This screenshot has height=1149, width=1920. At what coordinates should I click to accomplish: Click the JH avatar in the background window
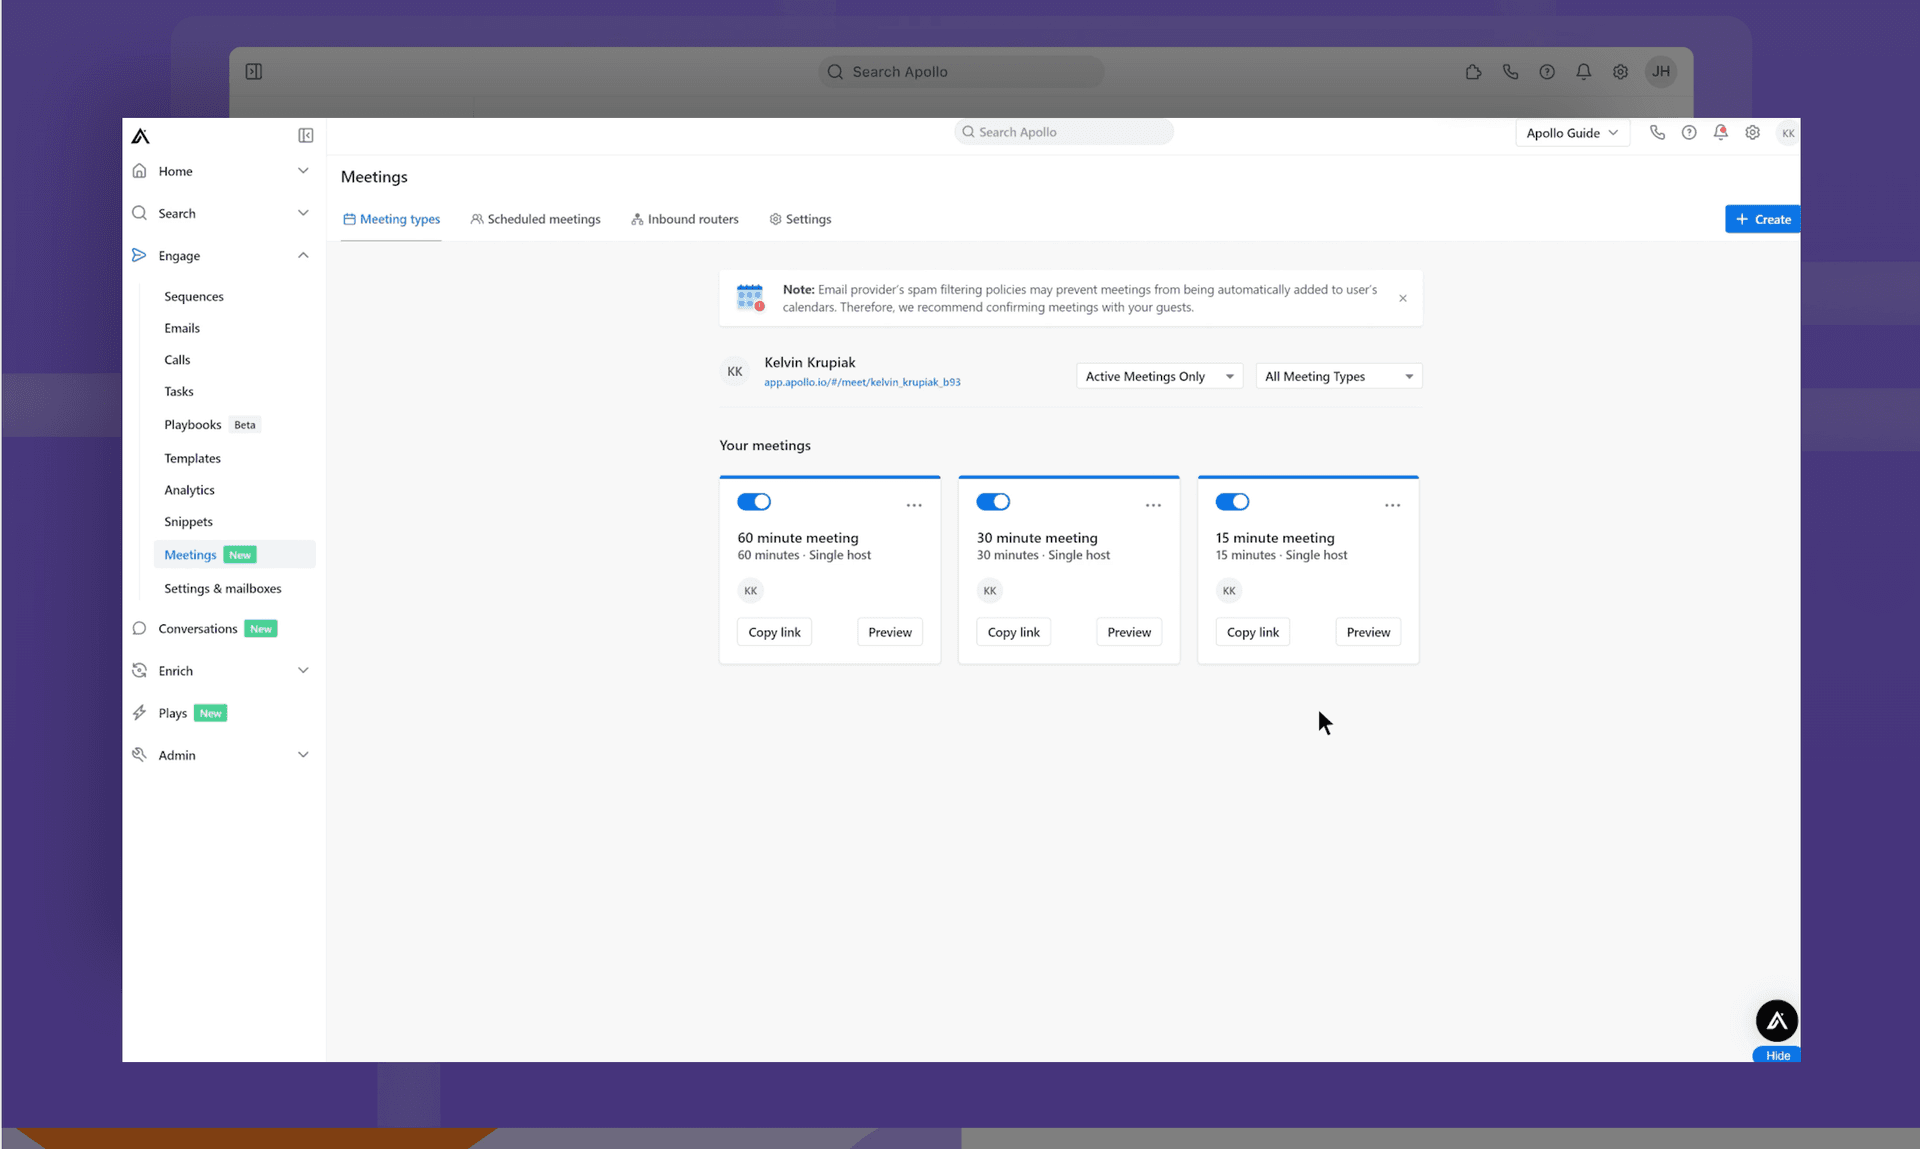[1661, 71]
